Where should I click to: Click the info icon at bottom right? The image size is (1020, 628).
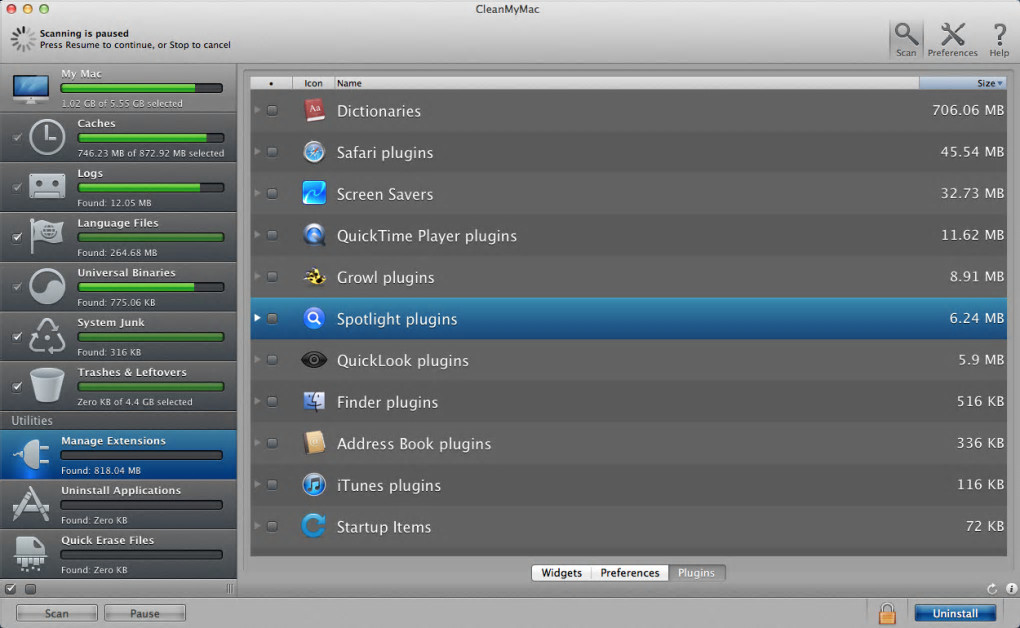pyautogui.click(x=1011, y=588)
